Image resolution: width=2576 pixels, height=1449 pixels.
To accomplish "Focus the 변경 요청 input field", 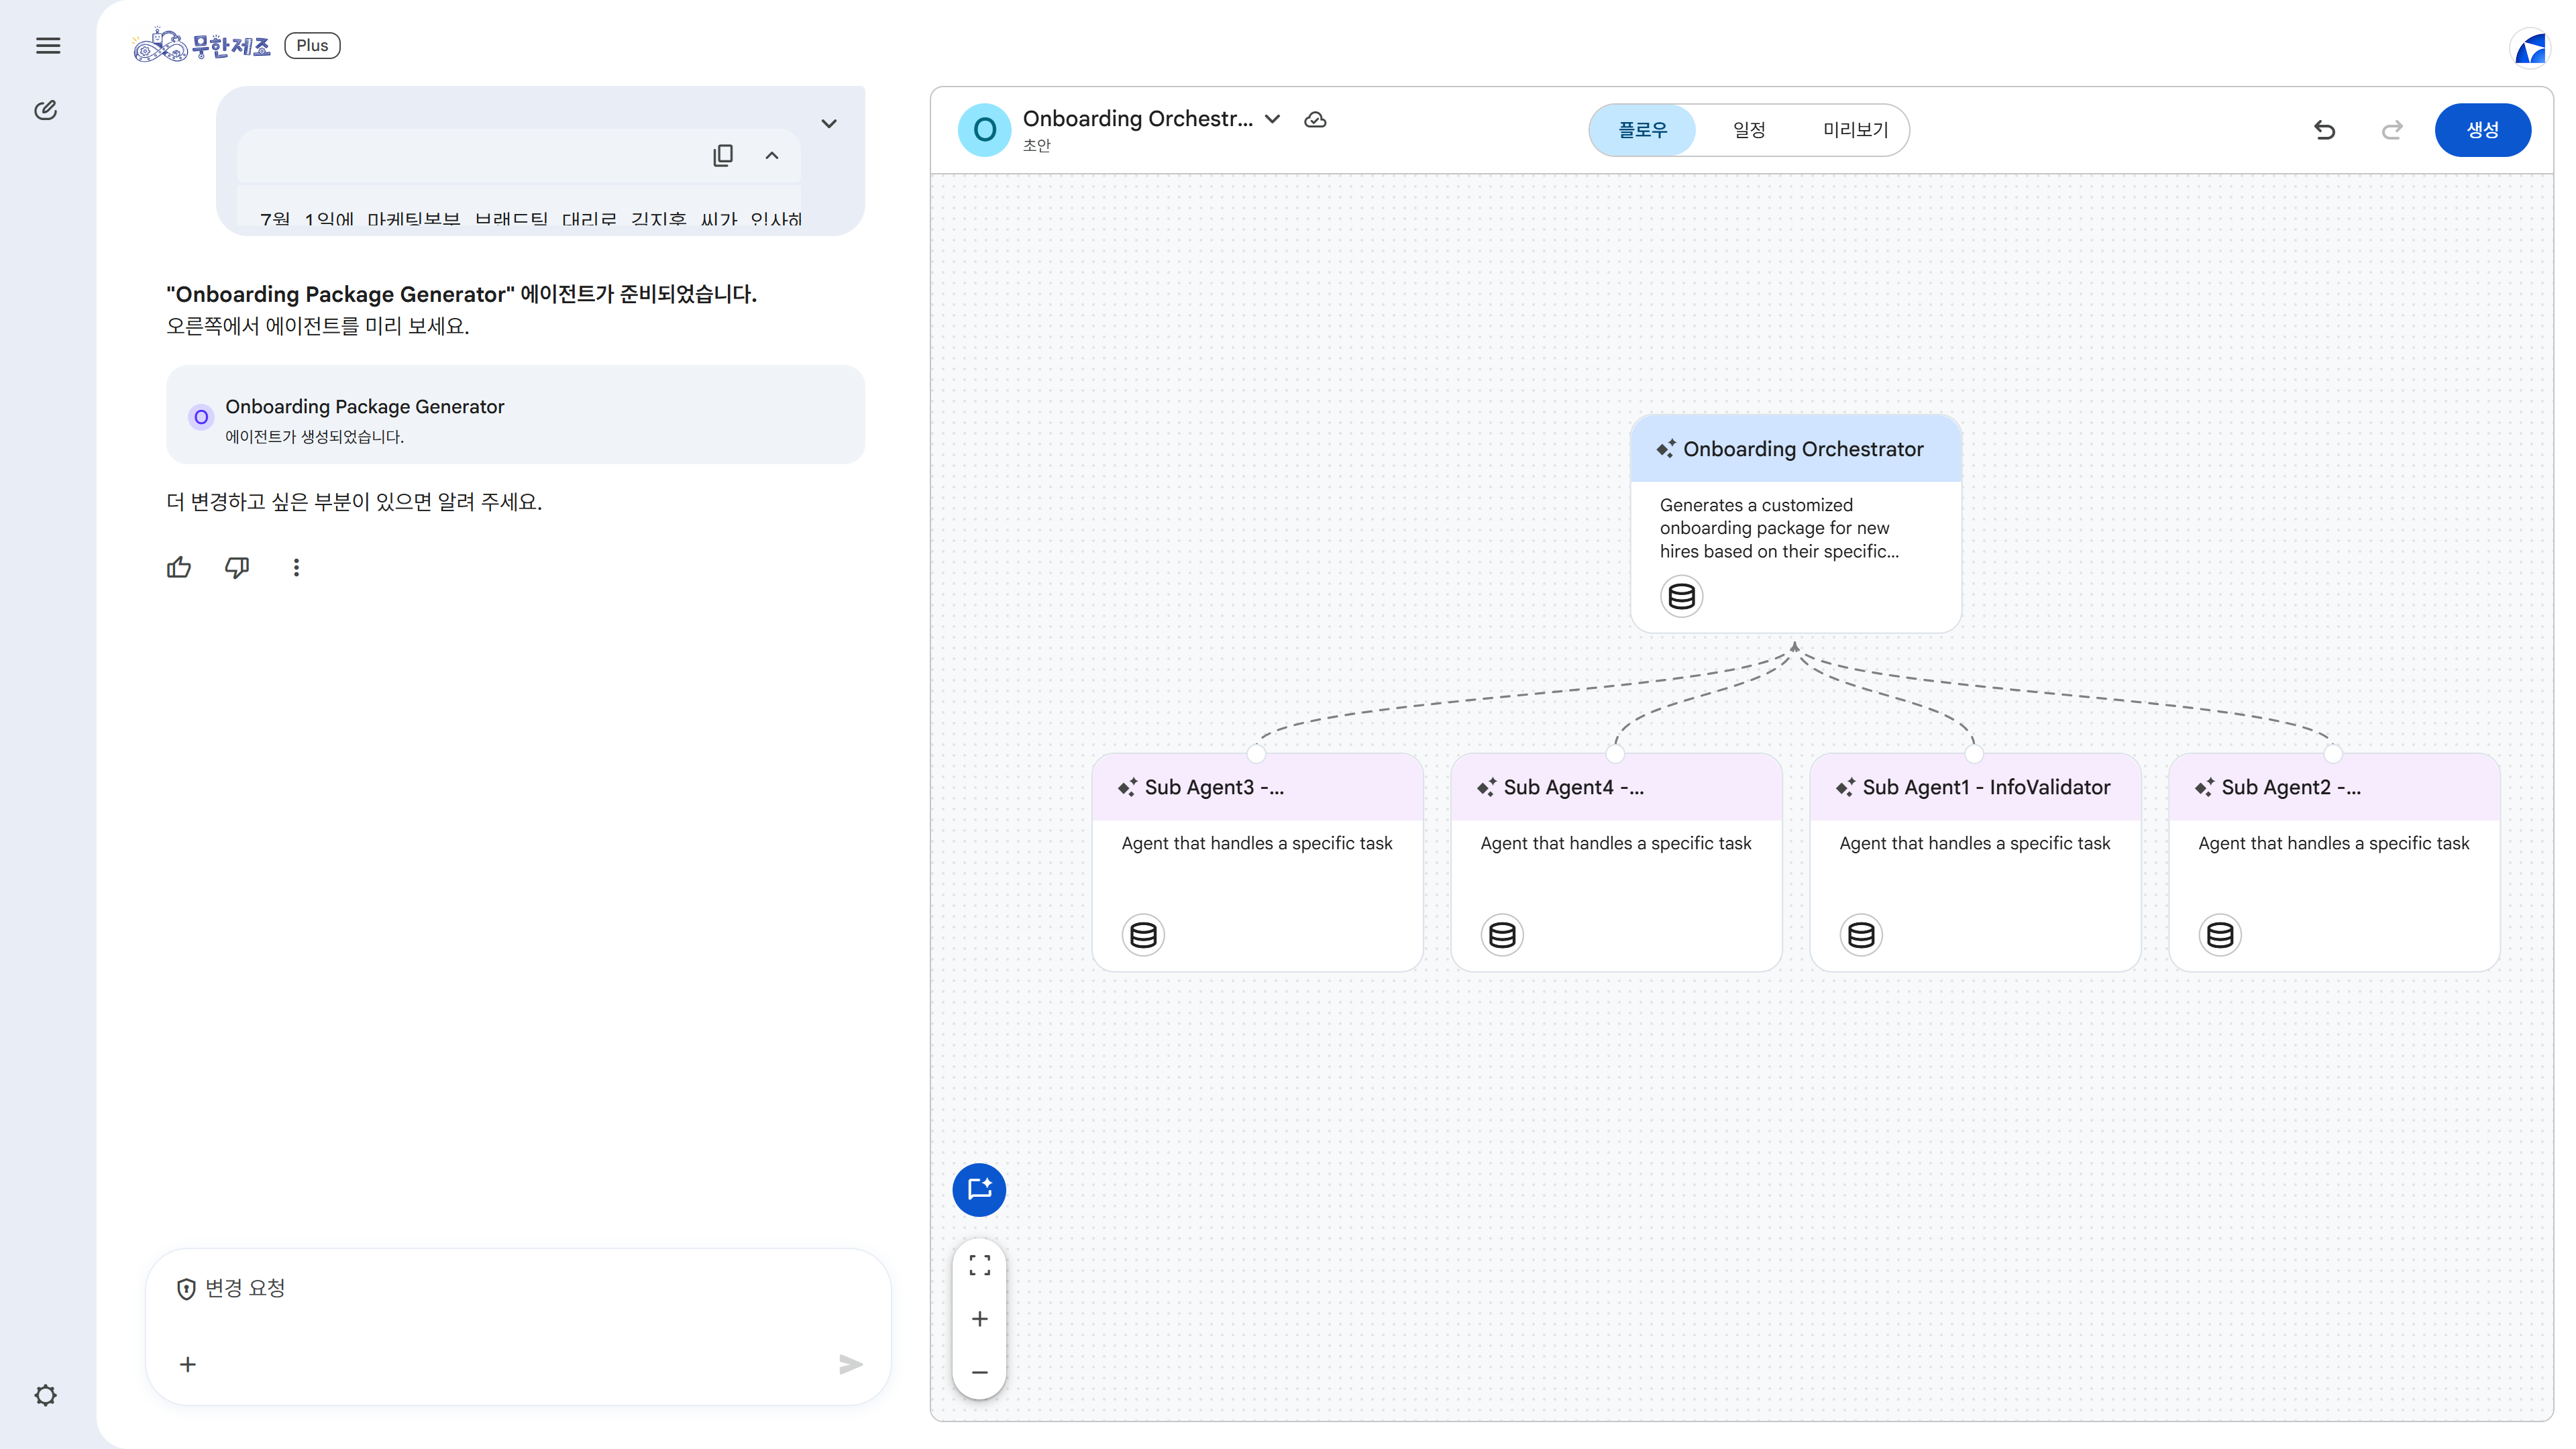I will click(518, 1288).
